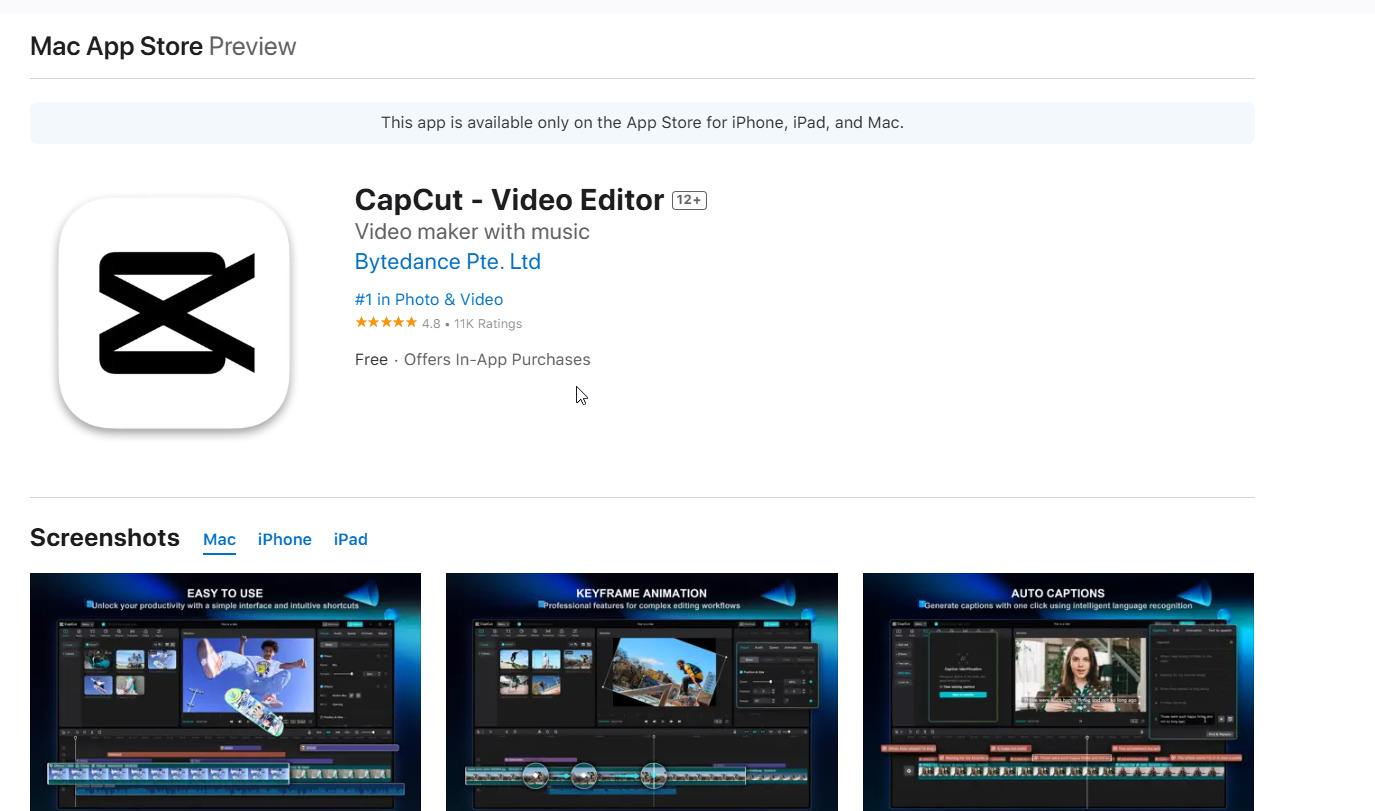1375x811 pixels.
Task: Open the #1 in Photo & Video ranking link
Action: pos(429,299)
